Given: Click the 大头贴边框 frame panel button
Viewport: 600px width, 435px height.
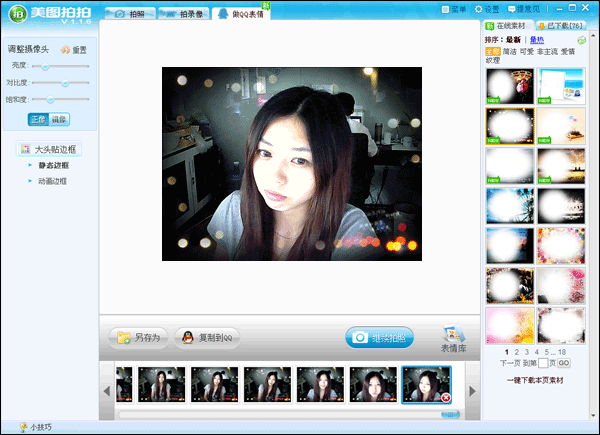Looking at the screenshot, I should 49,149.
